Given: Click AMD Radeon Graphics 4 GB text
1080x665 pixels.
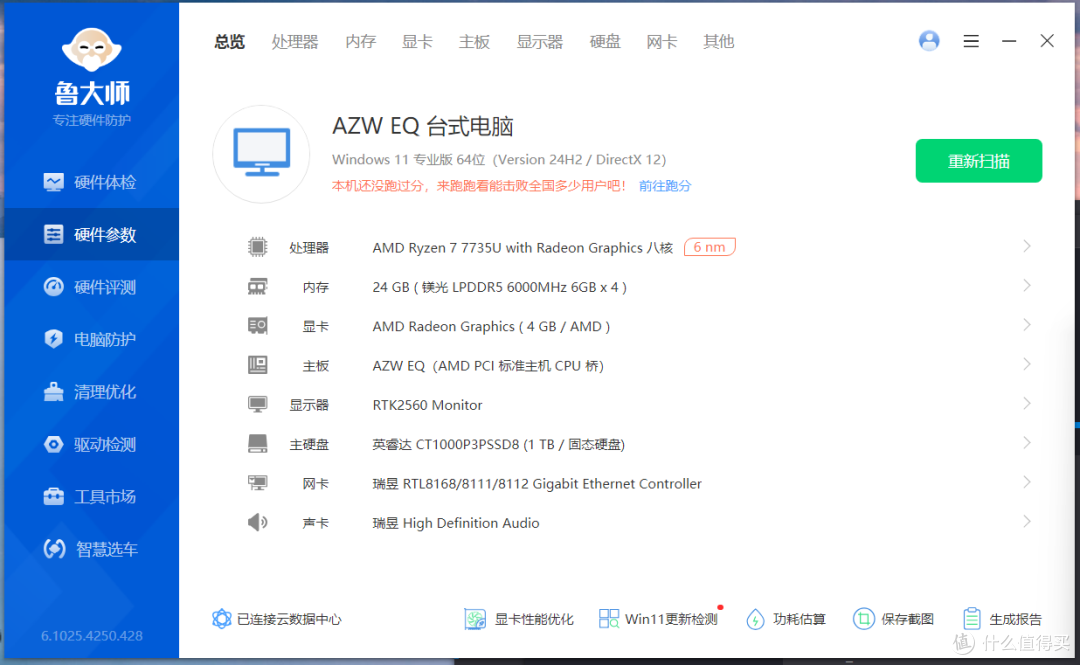Looking at the screenshot, I should tap(491, 327).
